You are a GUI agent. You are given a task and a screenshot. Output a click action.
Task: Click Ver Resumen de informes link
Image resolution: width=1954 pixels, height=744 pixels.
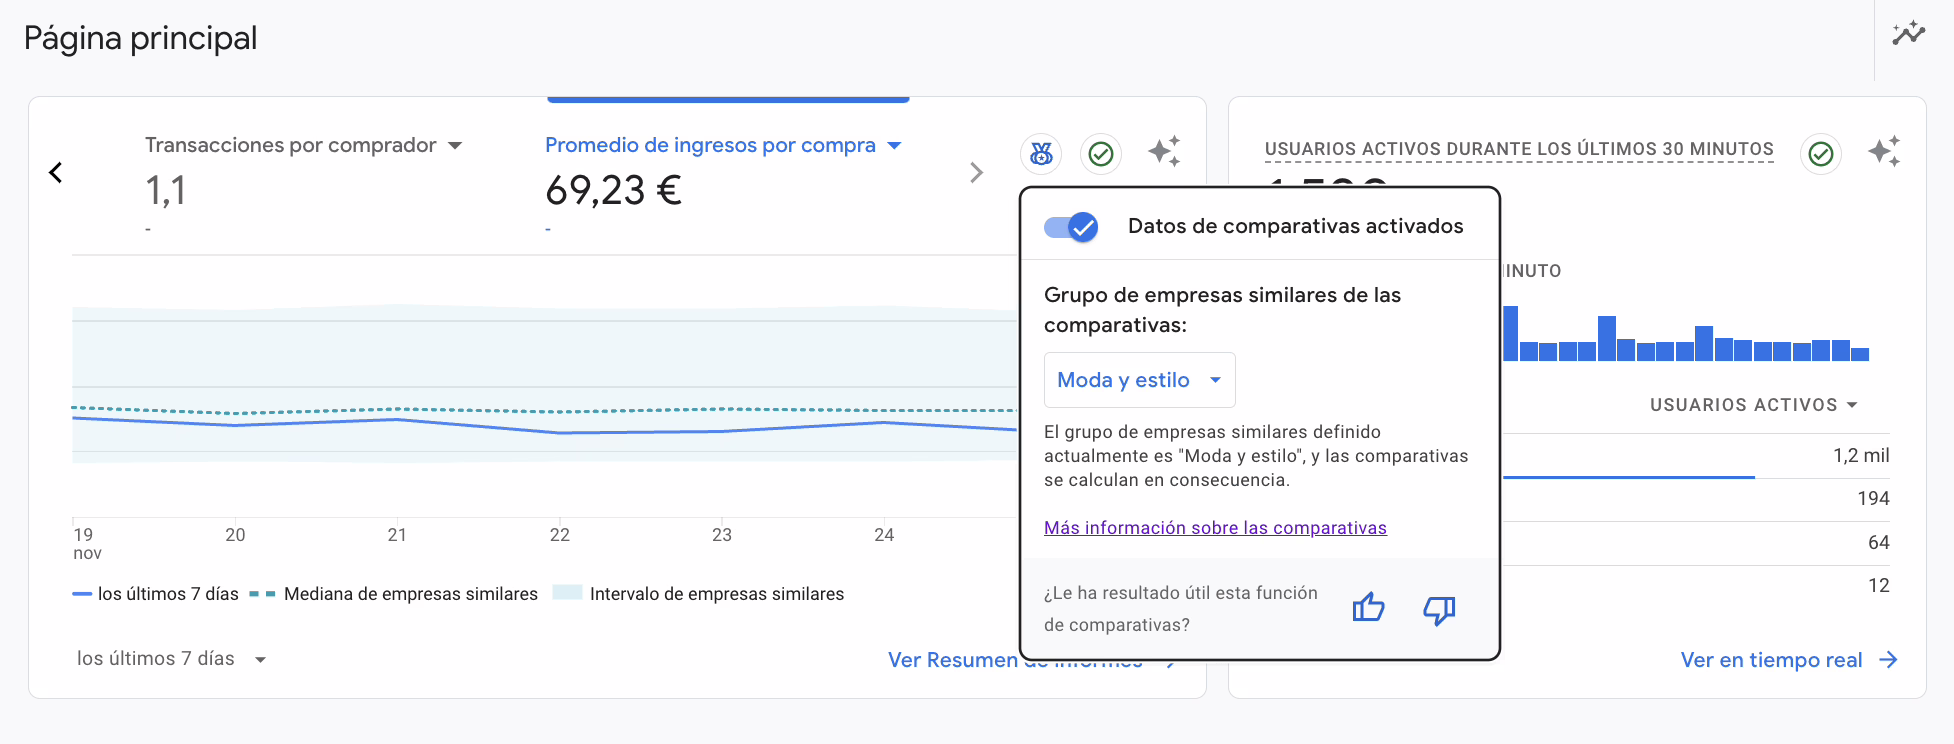(952, 660)
